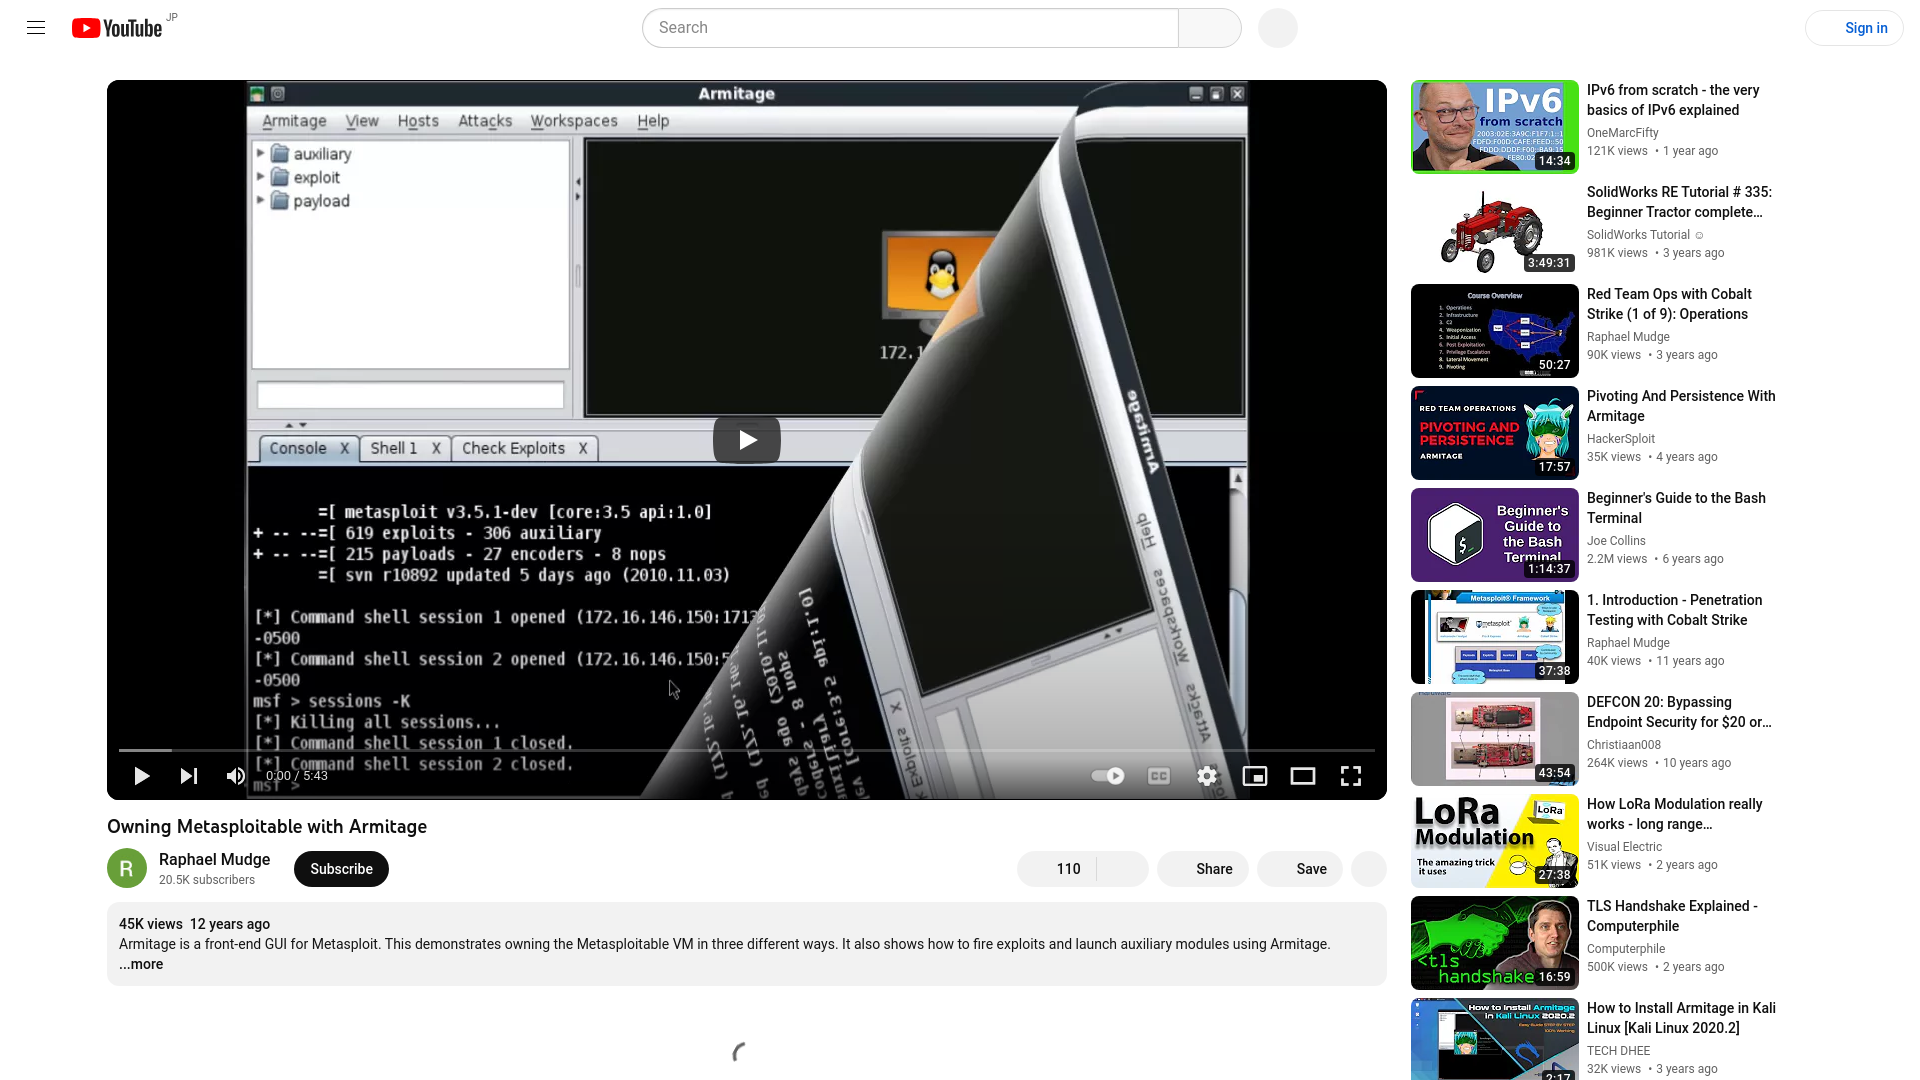Toggle closed captions in the player
The height and width of the screenshot is (1080, 1920).
[x=1159, y=776]
